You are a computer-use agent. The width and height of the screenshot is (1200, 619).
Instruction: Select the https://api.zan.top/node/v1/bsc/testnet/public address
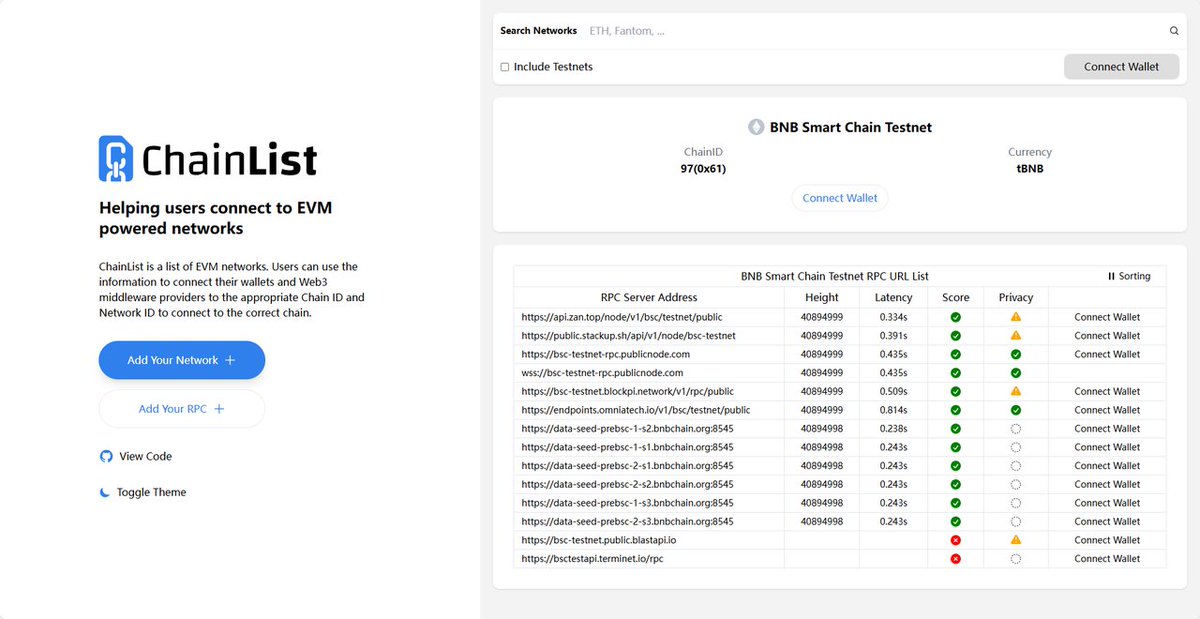point(621,317)
